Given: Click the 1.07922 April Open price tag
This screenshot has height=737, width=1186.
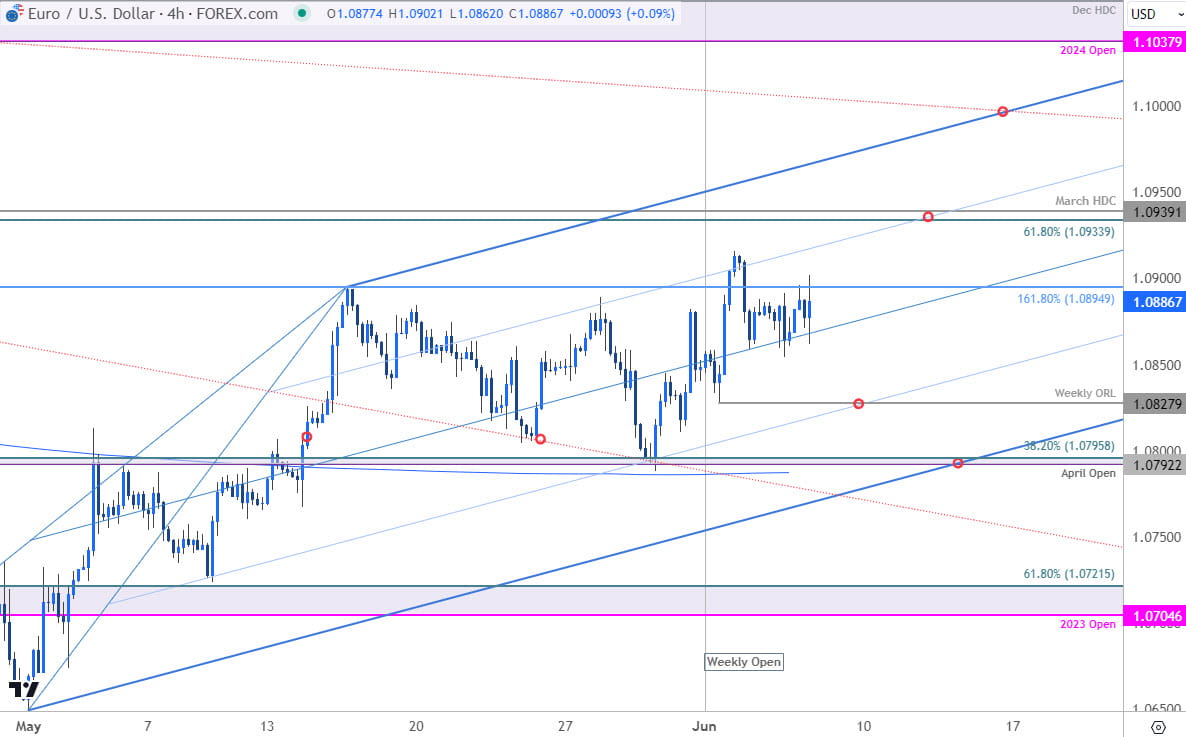Looking at the screenshot, I should [1155, 464].
